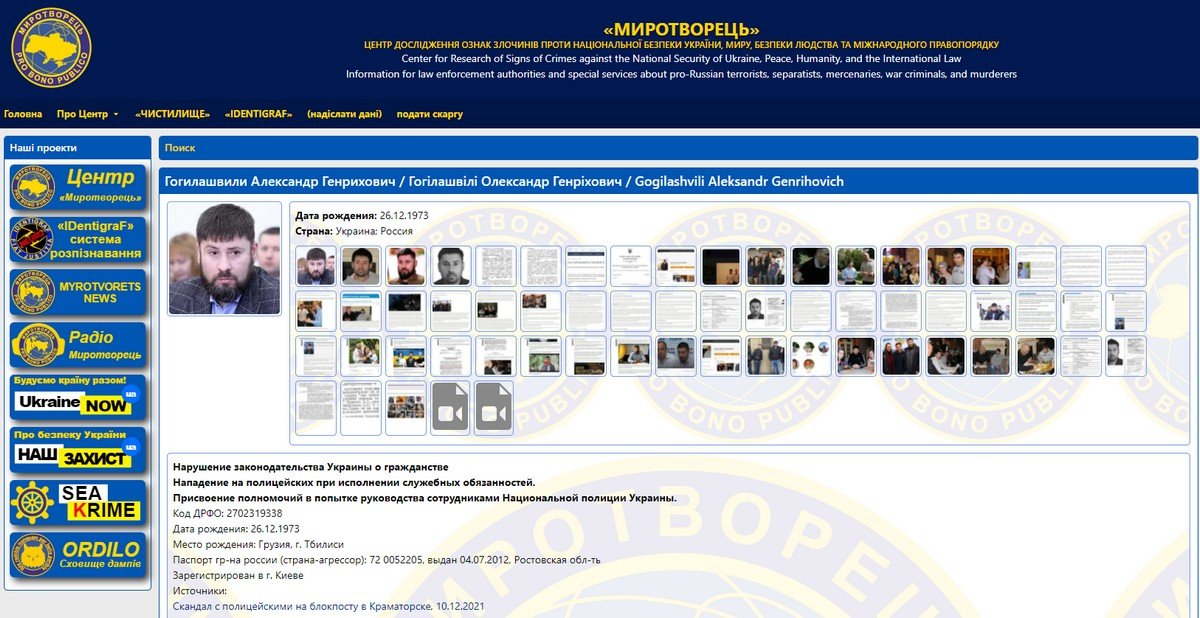1200x618 pixels.
Task: Open the SEA KRIME banner
Action: pos(77,502)
